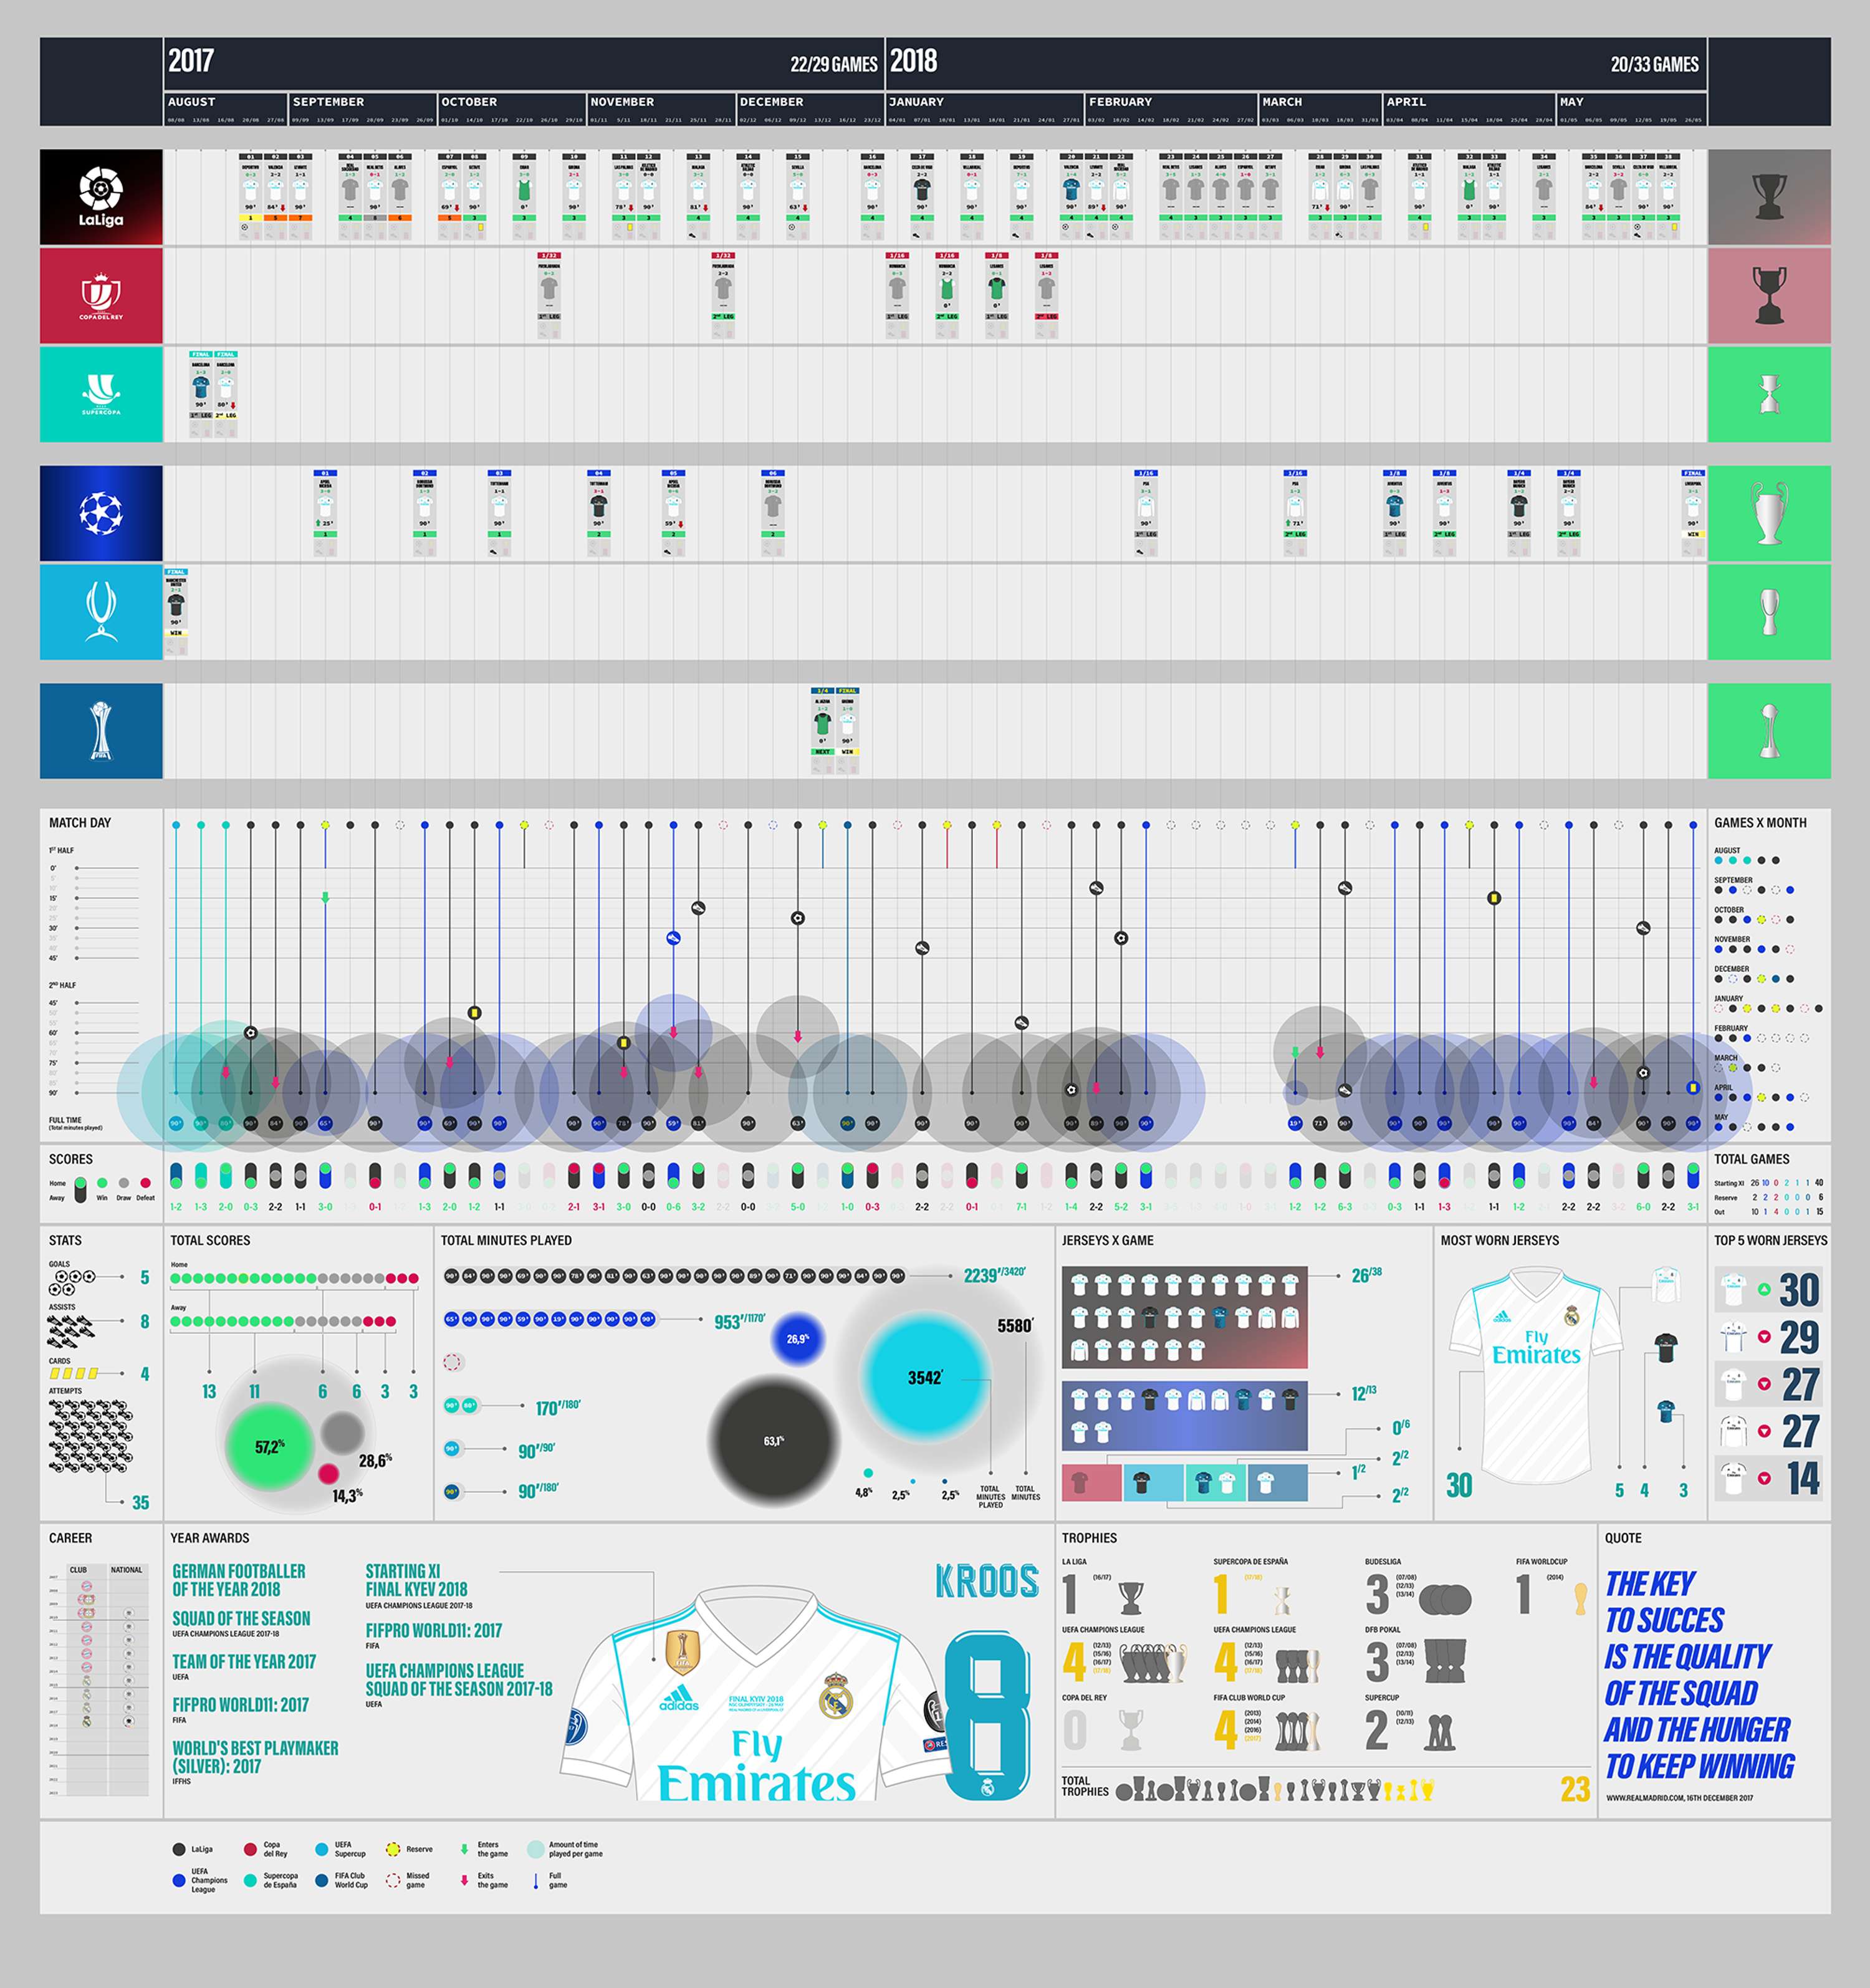Click the blue UEFA Champions League dot in legend

[x=179, y=1881]
